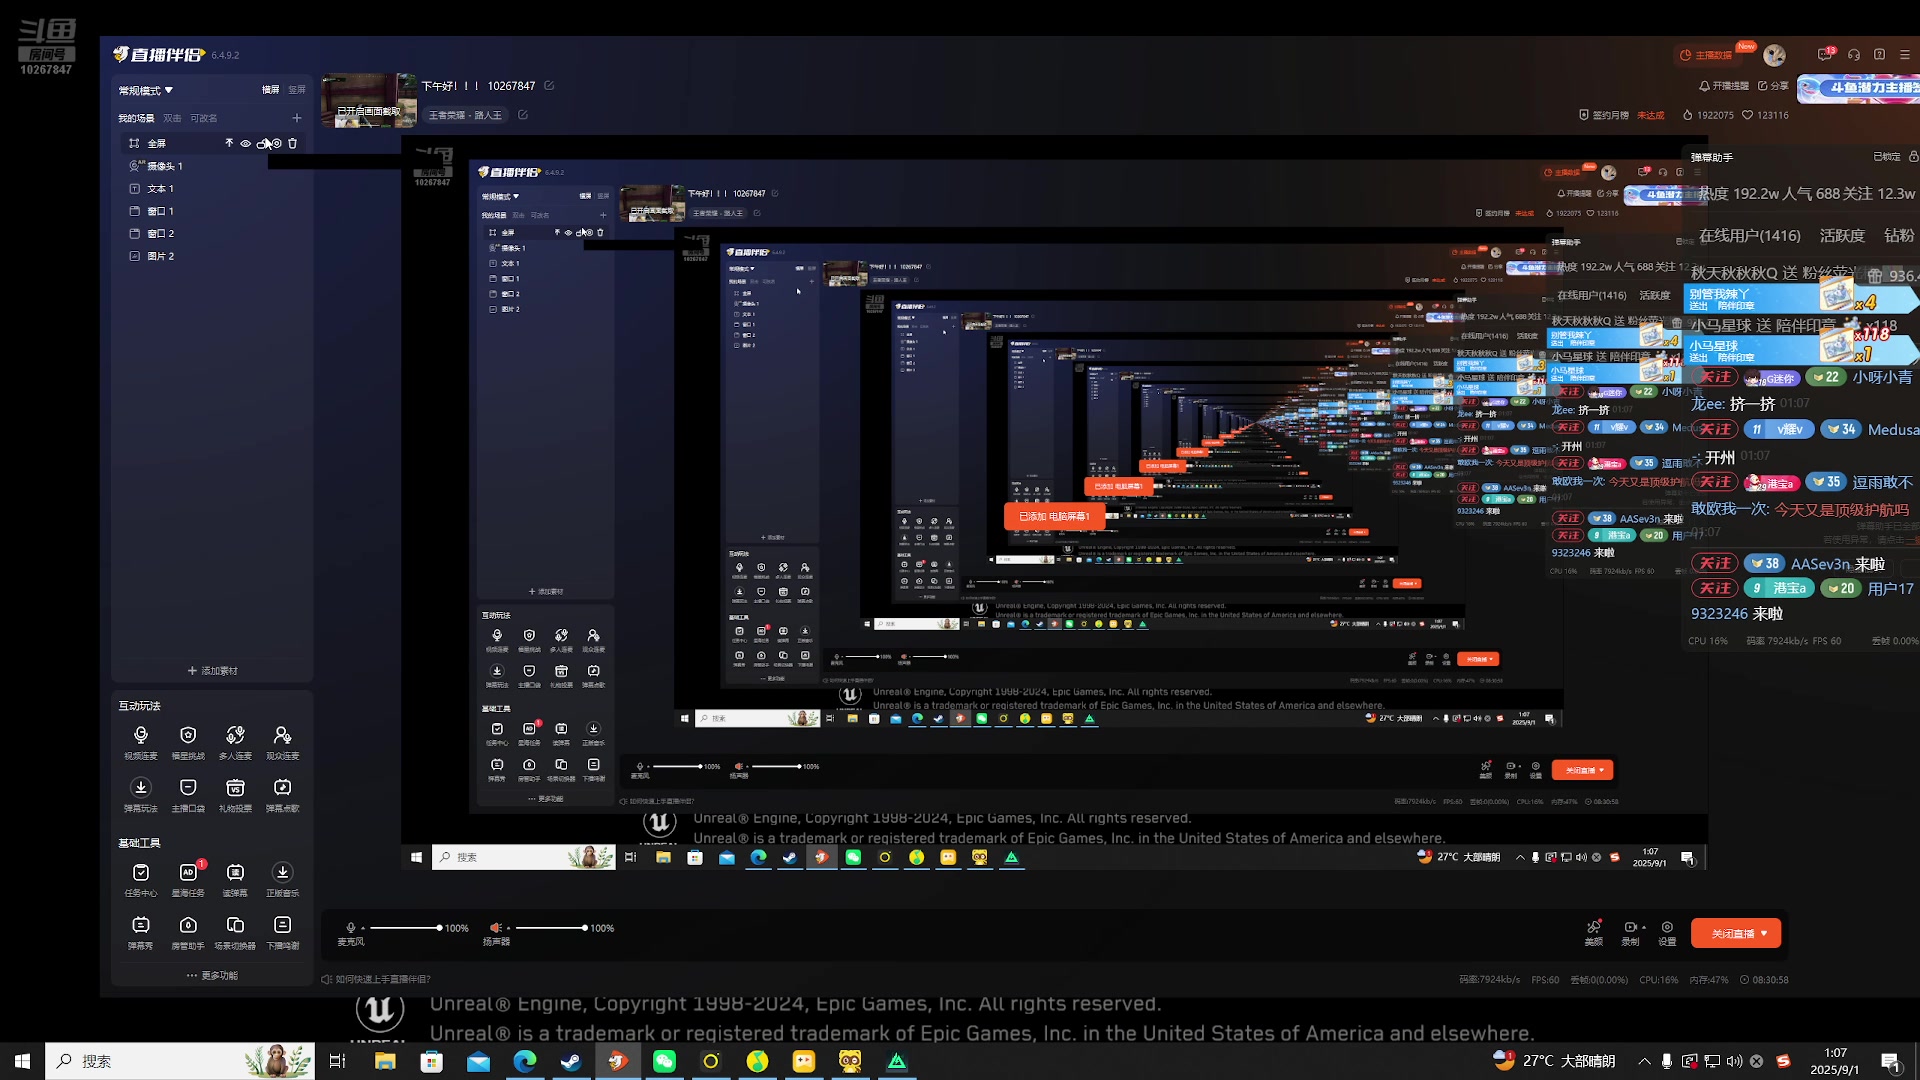Expand the 录制 recording options arrow

pyautogui.click(x=1644, y=927)
